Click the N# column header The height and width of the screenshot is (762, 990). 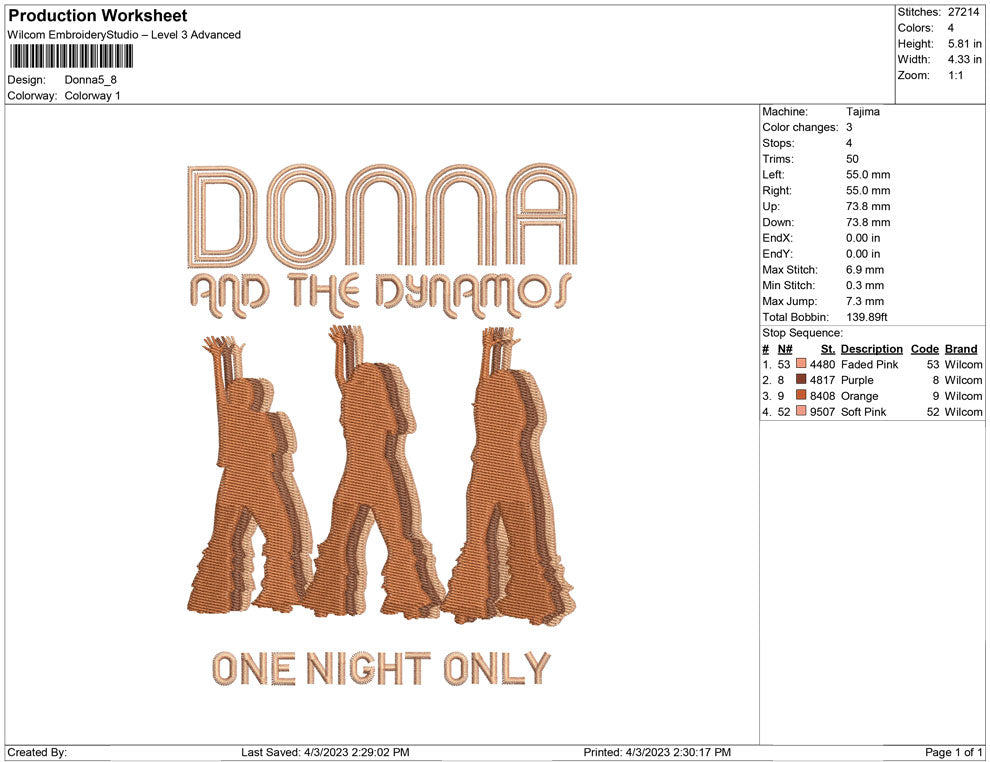click(785, 348)
